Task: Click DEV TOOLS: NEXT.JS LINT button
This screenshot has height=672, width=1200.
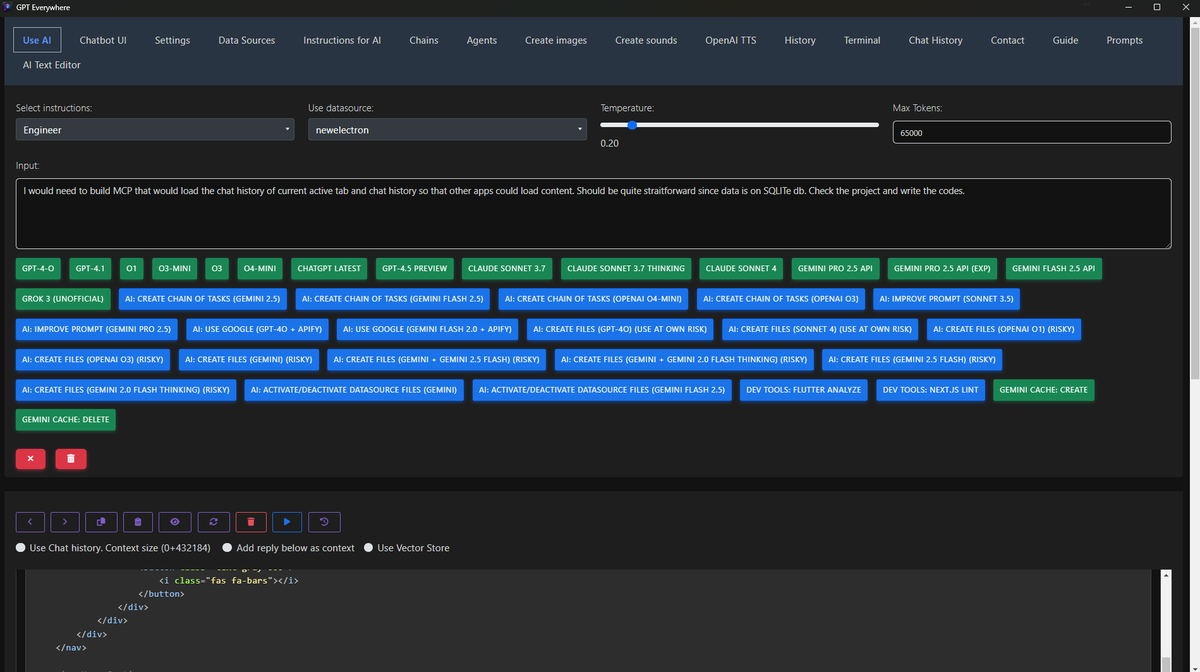Action: pyautogui.click(x=931, y=389)
